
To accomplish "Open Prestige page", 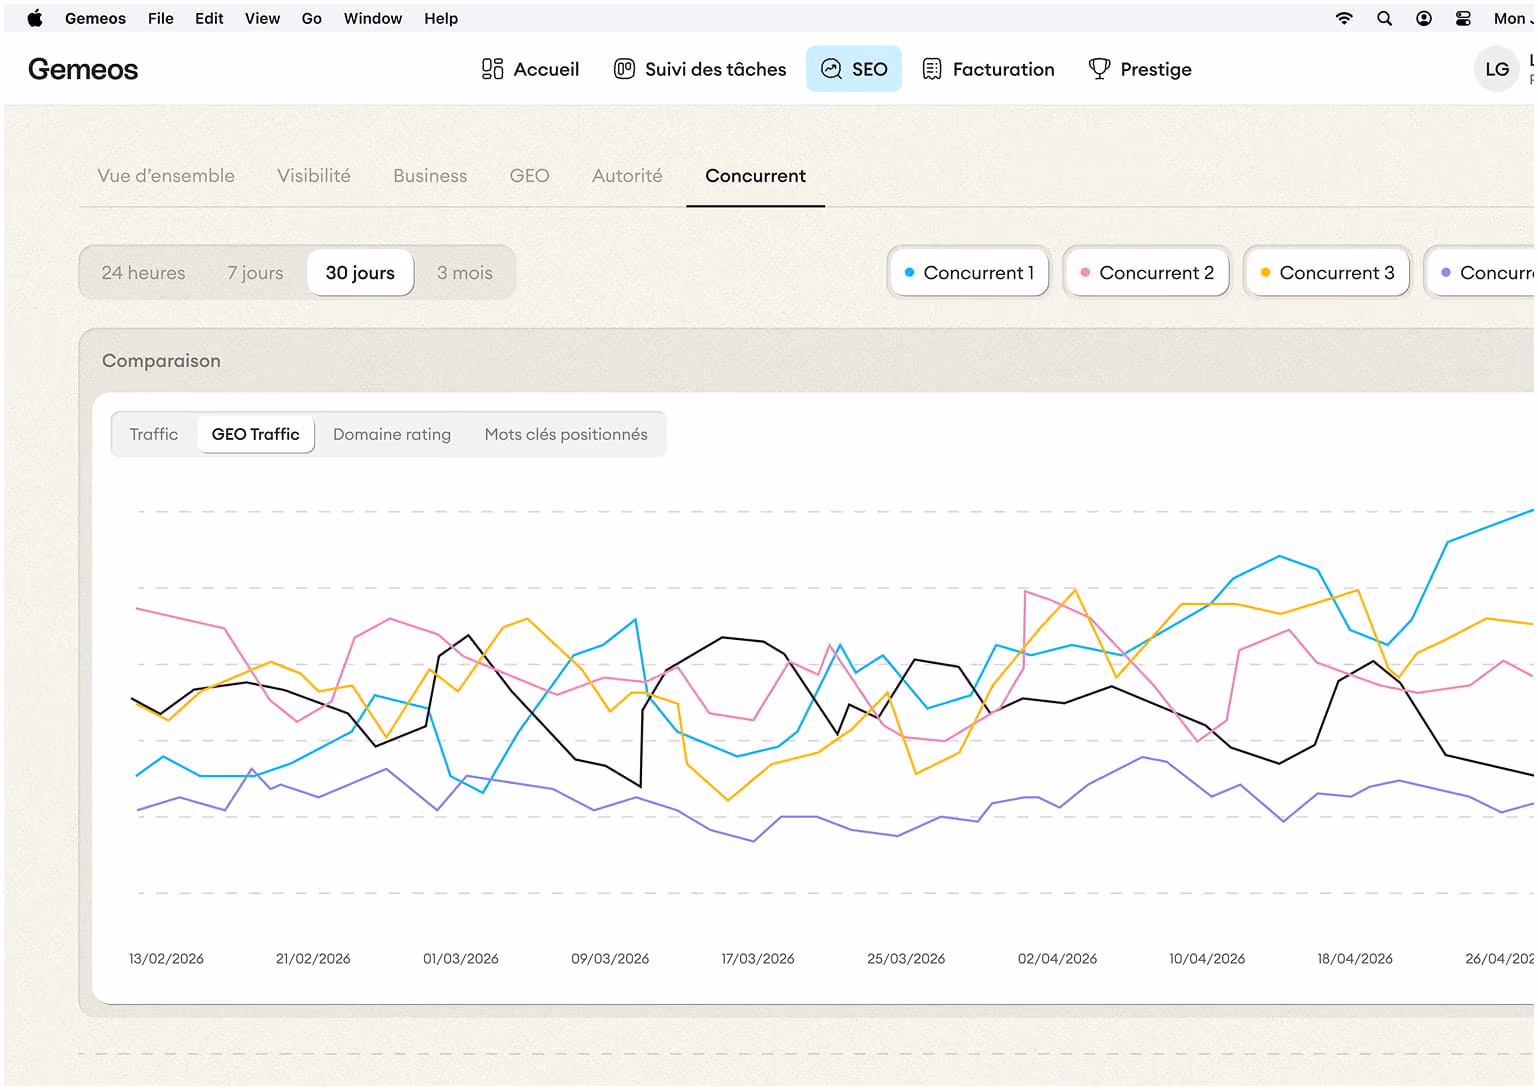I will click(1140, 69).
